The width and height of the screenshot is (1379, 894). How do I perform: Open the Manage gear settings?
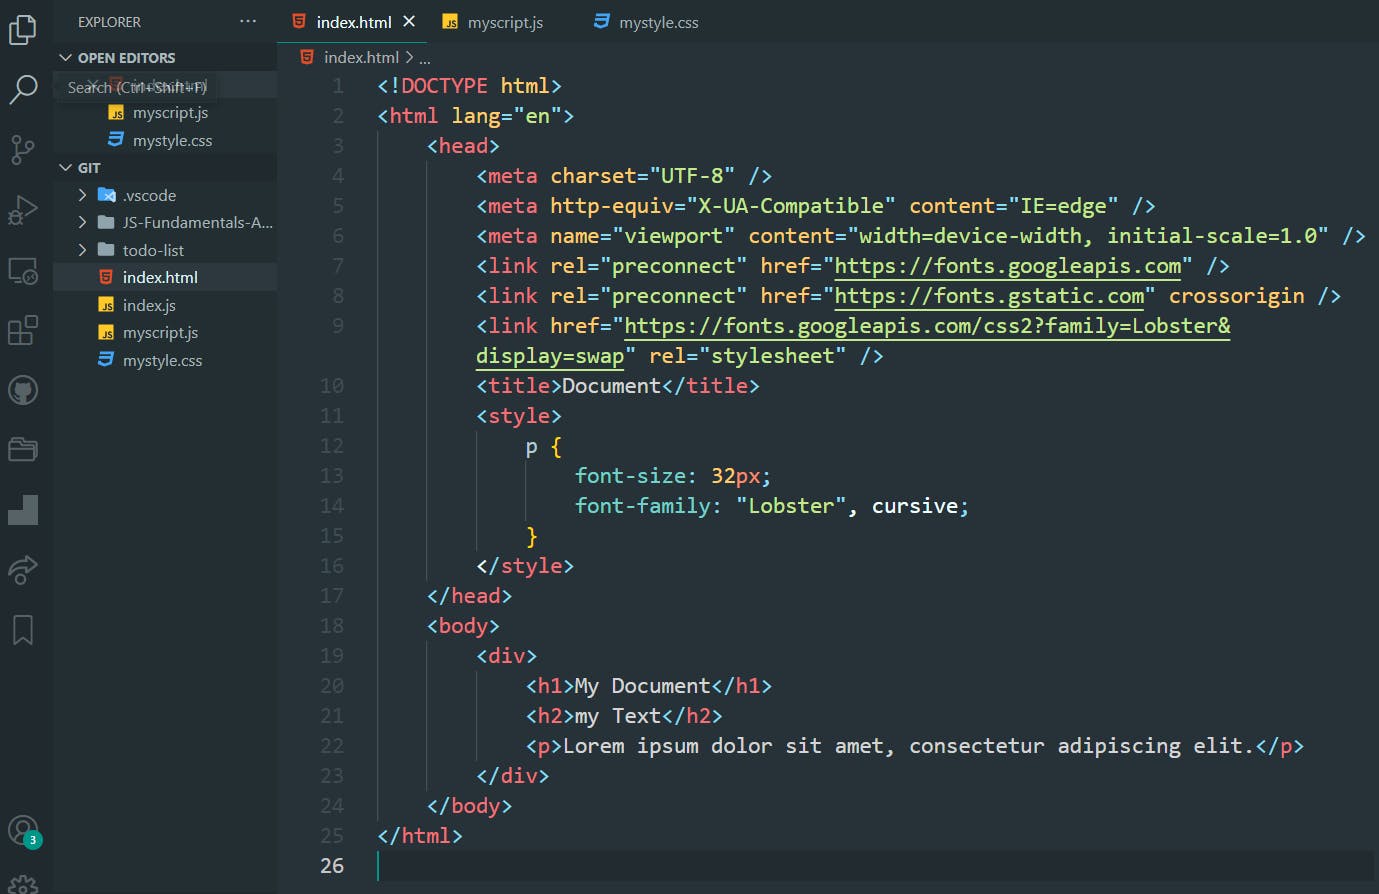[x=23, y=884]
